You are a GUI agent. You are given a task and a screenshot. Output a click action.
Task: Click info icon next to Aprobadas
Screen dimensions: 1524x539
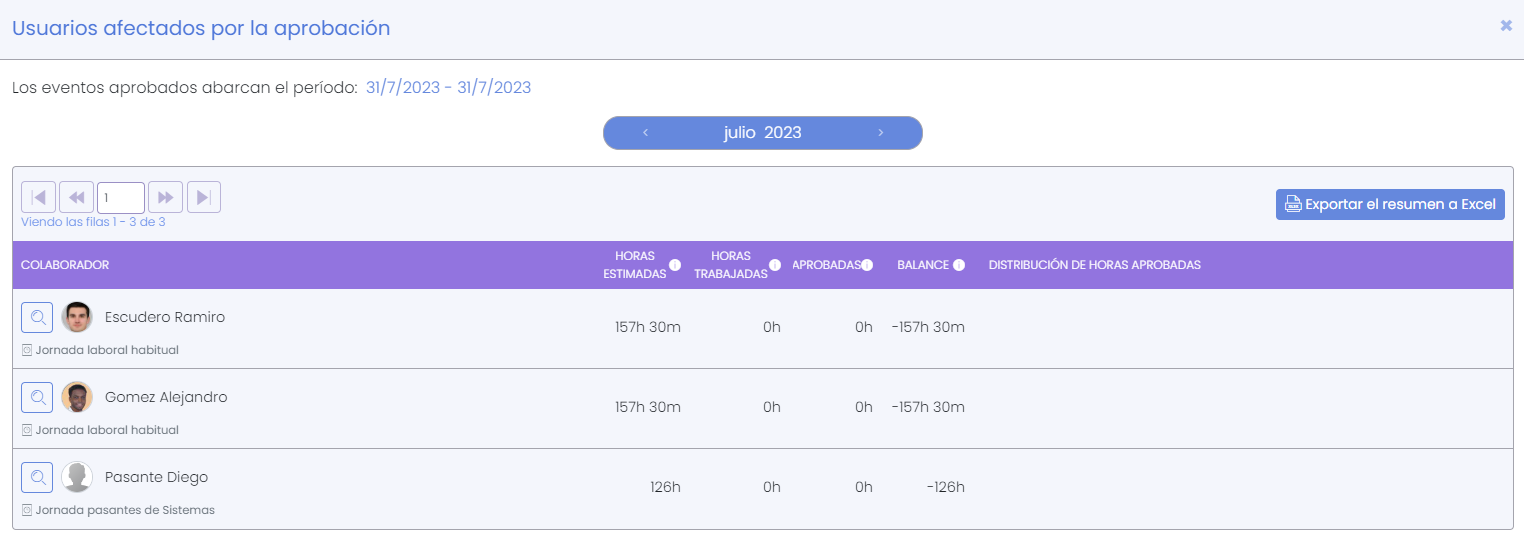pyautogui.click(x=867, y=265)
